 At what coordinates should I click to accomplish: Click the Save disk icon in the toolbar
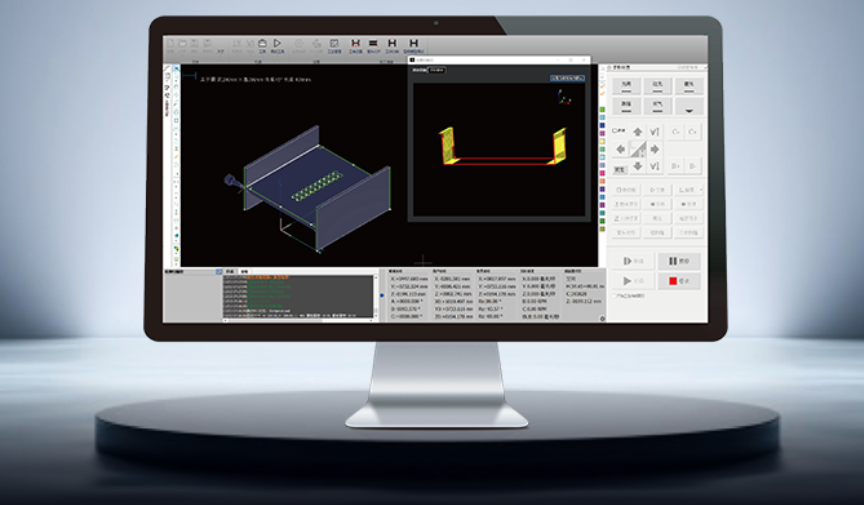point(195,44)
